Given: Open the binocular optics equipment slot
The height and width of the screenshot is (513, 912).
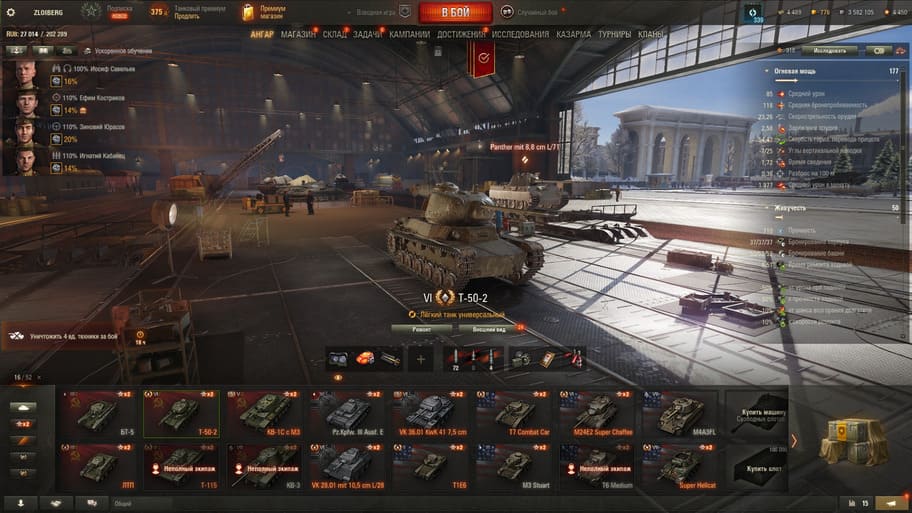Looking at the screenshot, I should 338,359.
